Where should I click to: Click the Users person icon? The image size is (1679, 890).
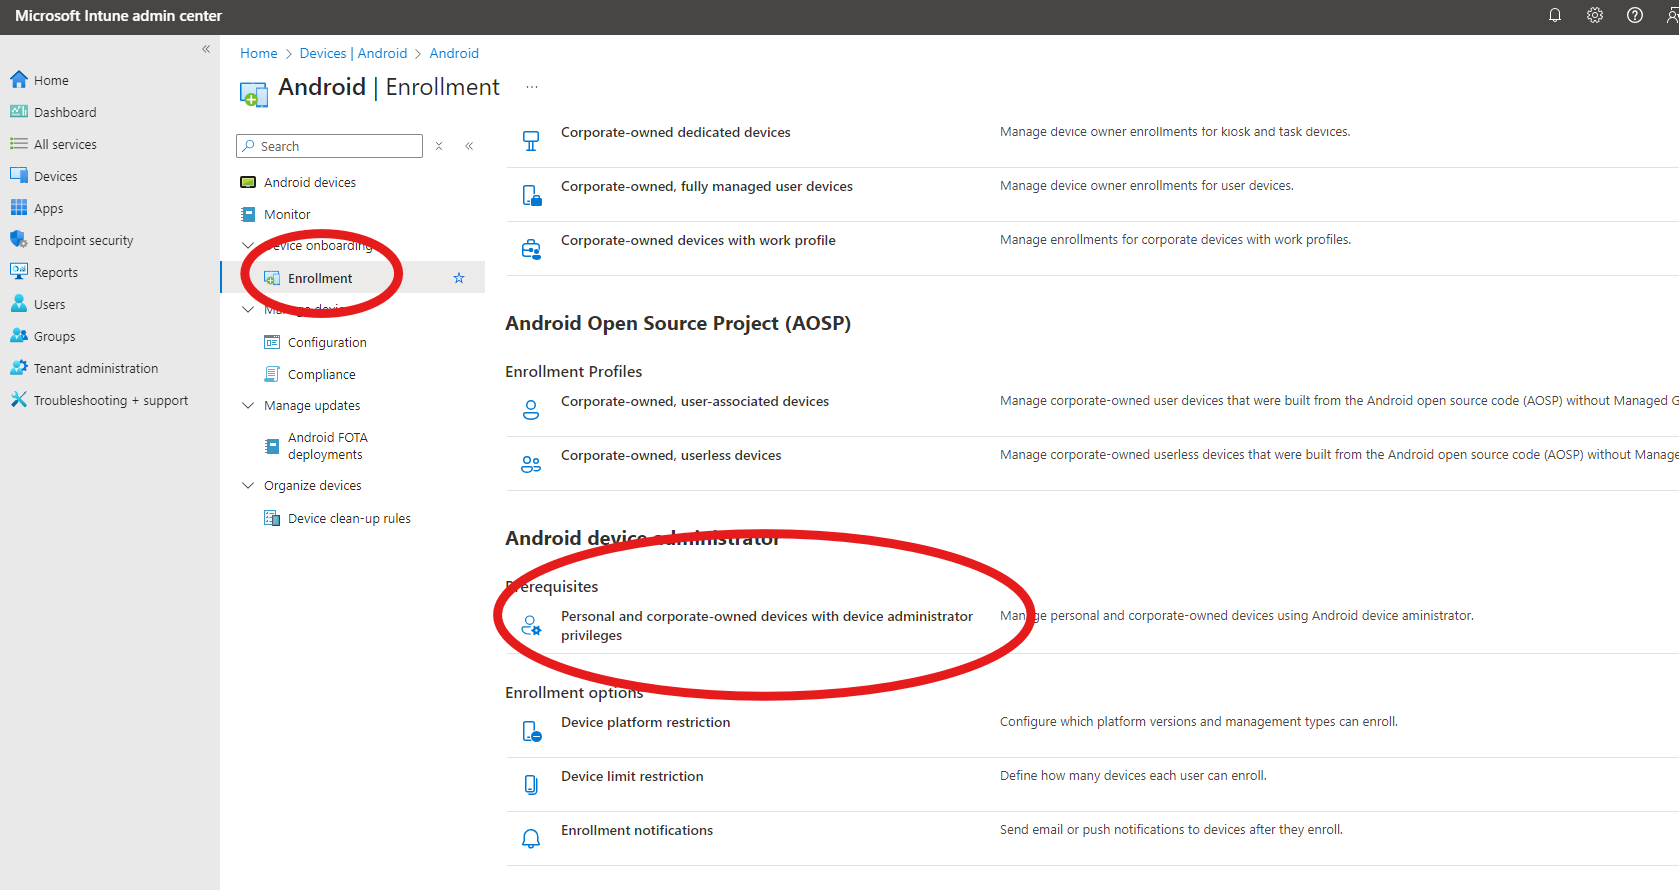tap(19, 304)
